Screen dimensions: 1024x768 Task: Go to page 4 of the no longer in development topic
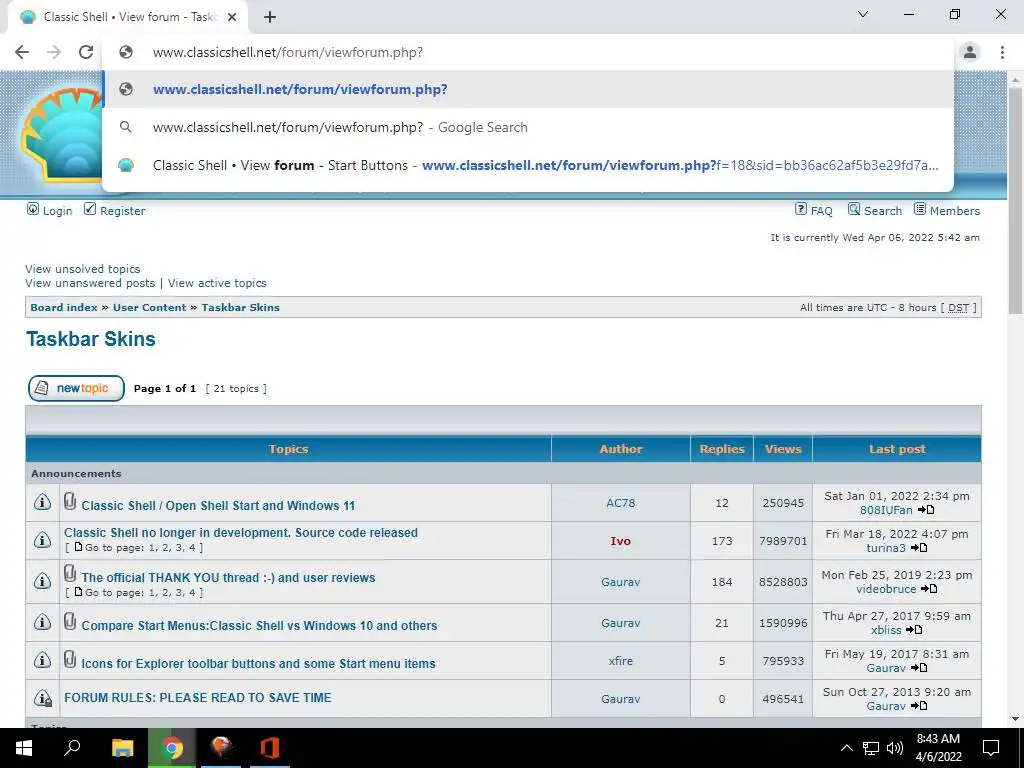tap(192, 548)
